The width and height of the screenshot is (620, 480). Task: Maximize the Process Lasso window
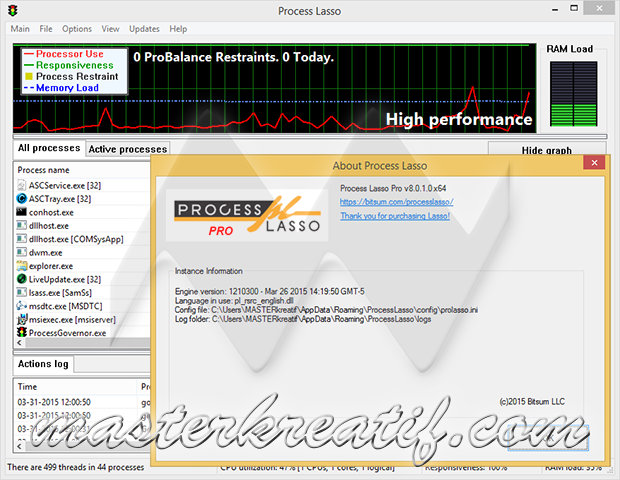click(574, 8)
